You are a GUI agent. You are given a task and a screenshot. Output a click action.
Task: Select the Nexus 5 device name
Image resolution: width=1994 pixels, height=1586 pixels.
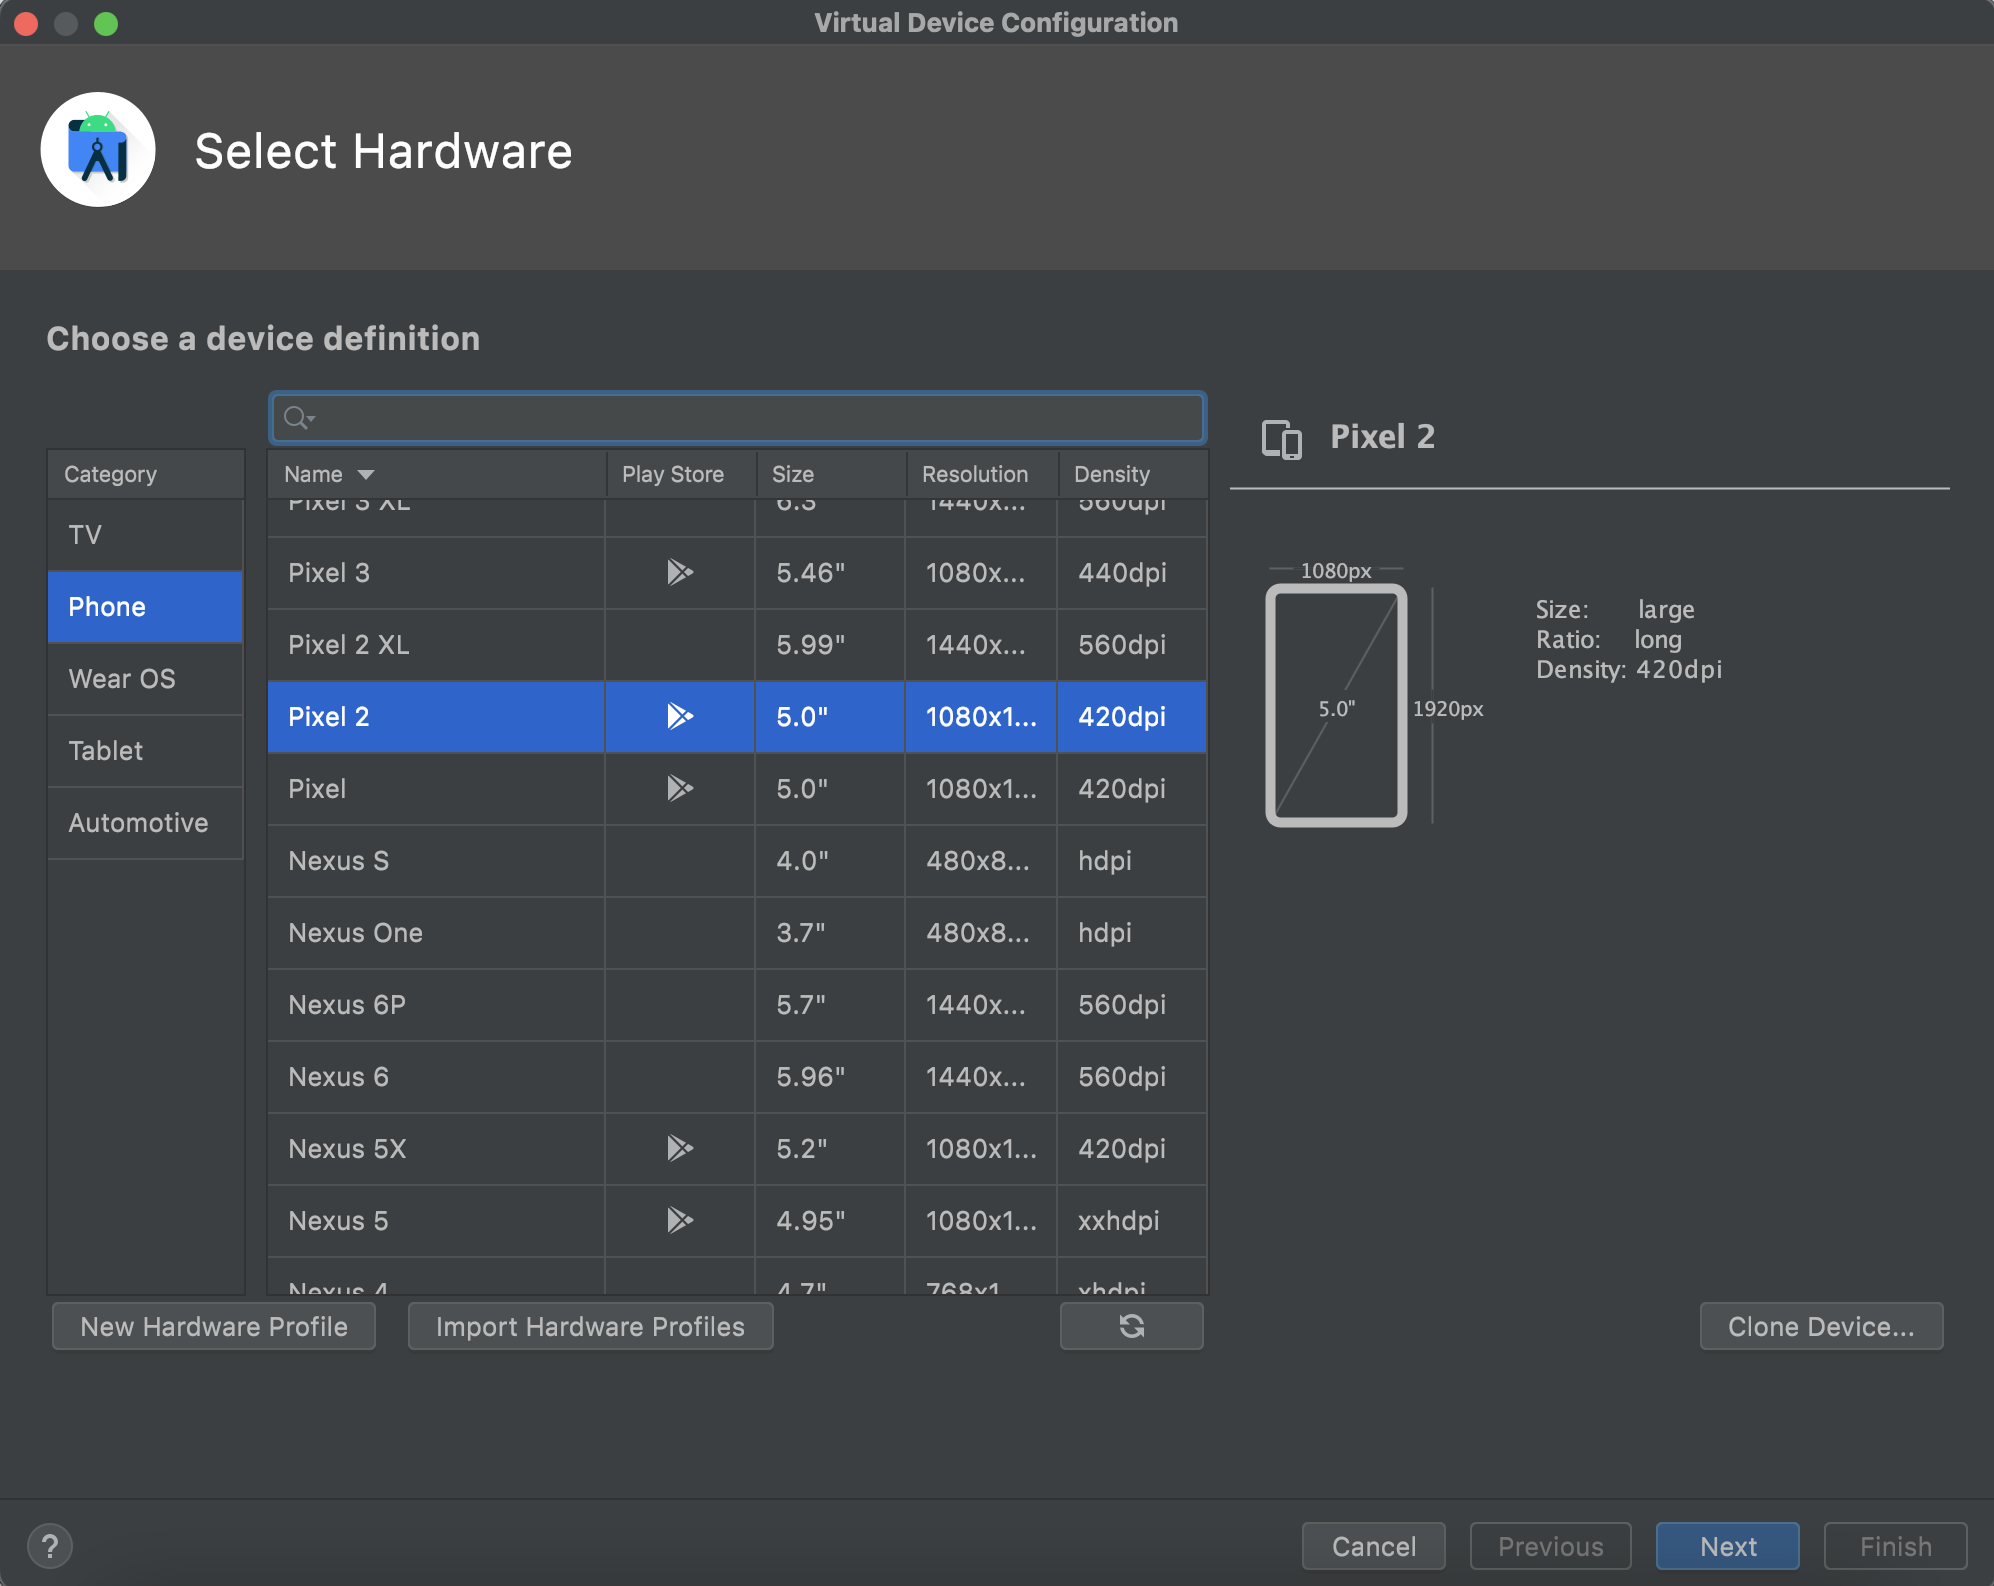click(338, 1220)
